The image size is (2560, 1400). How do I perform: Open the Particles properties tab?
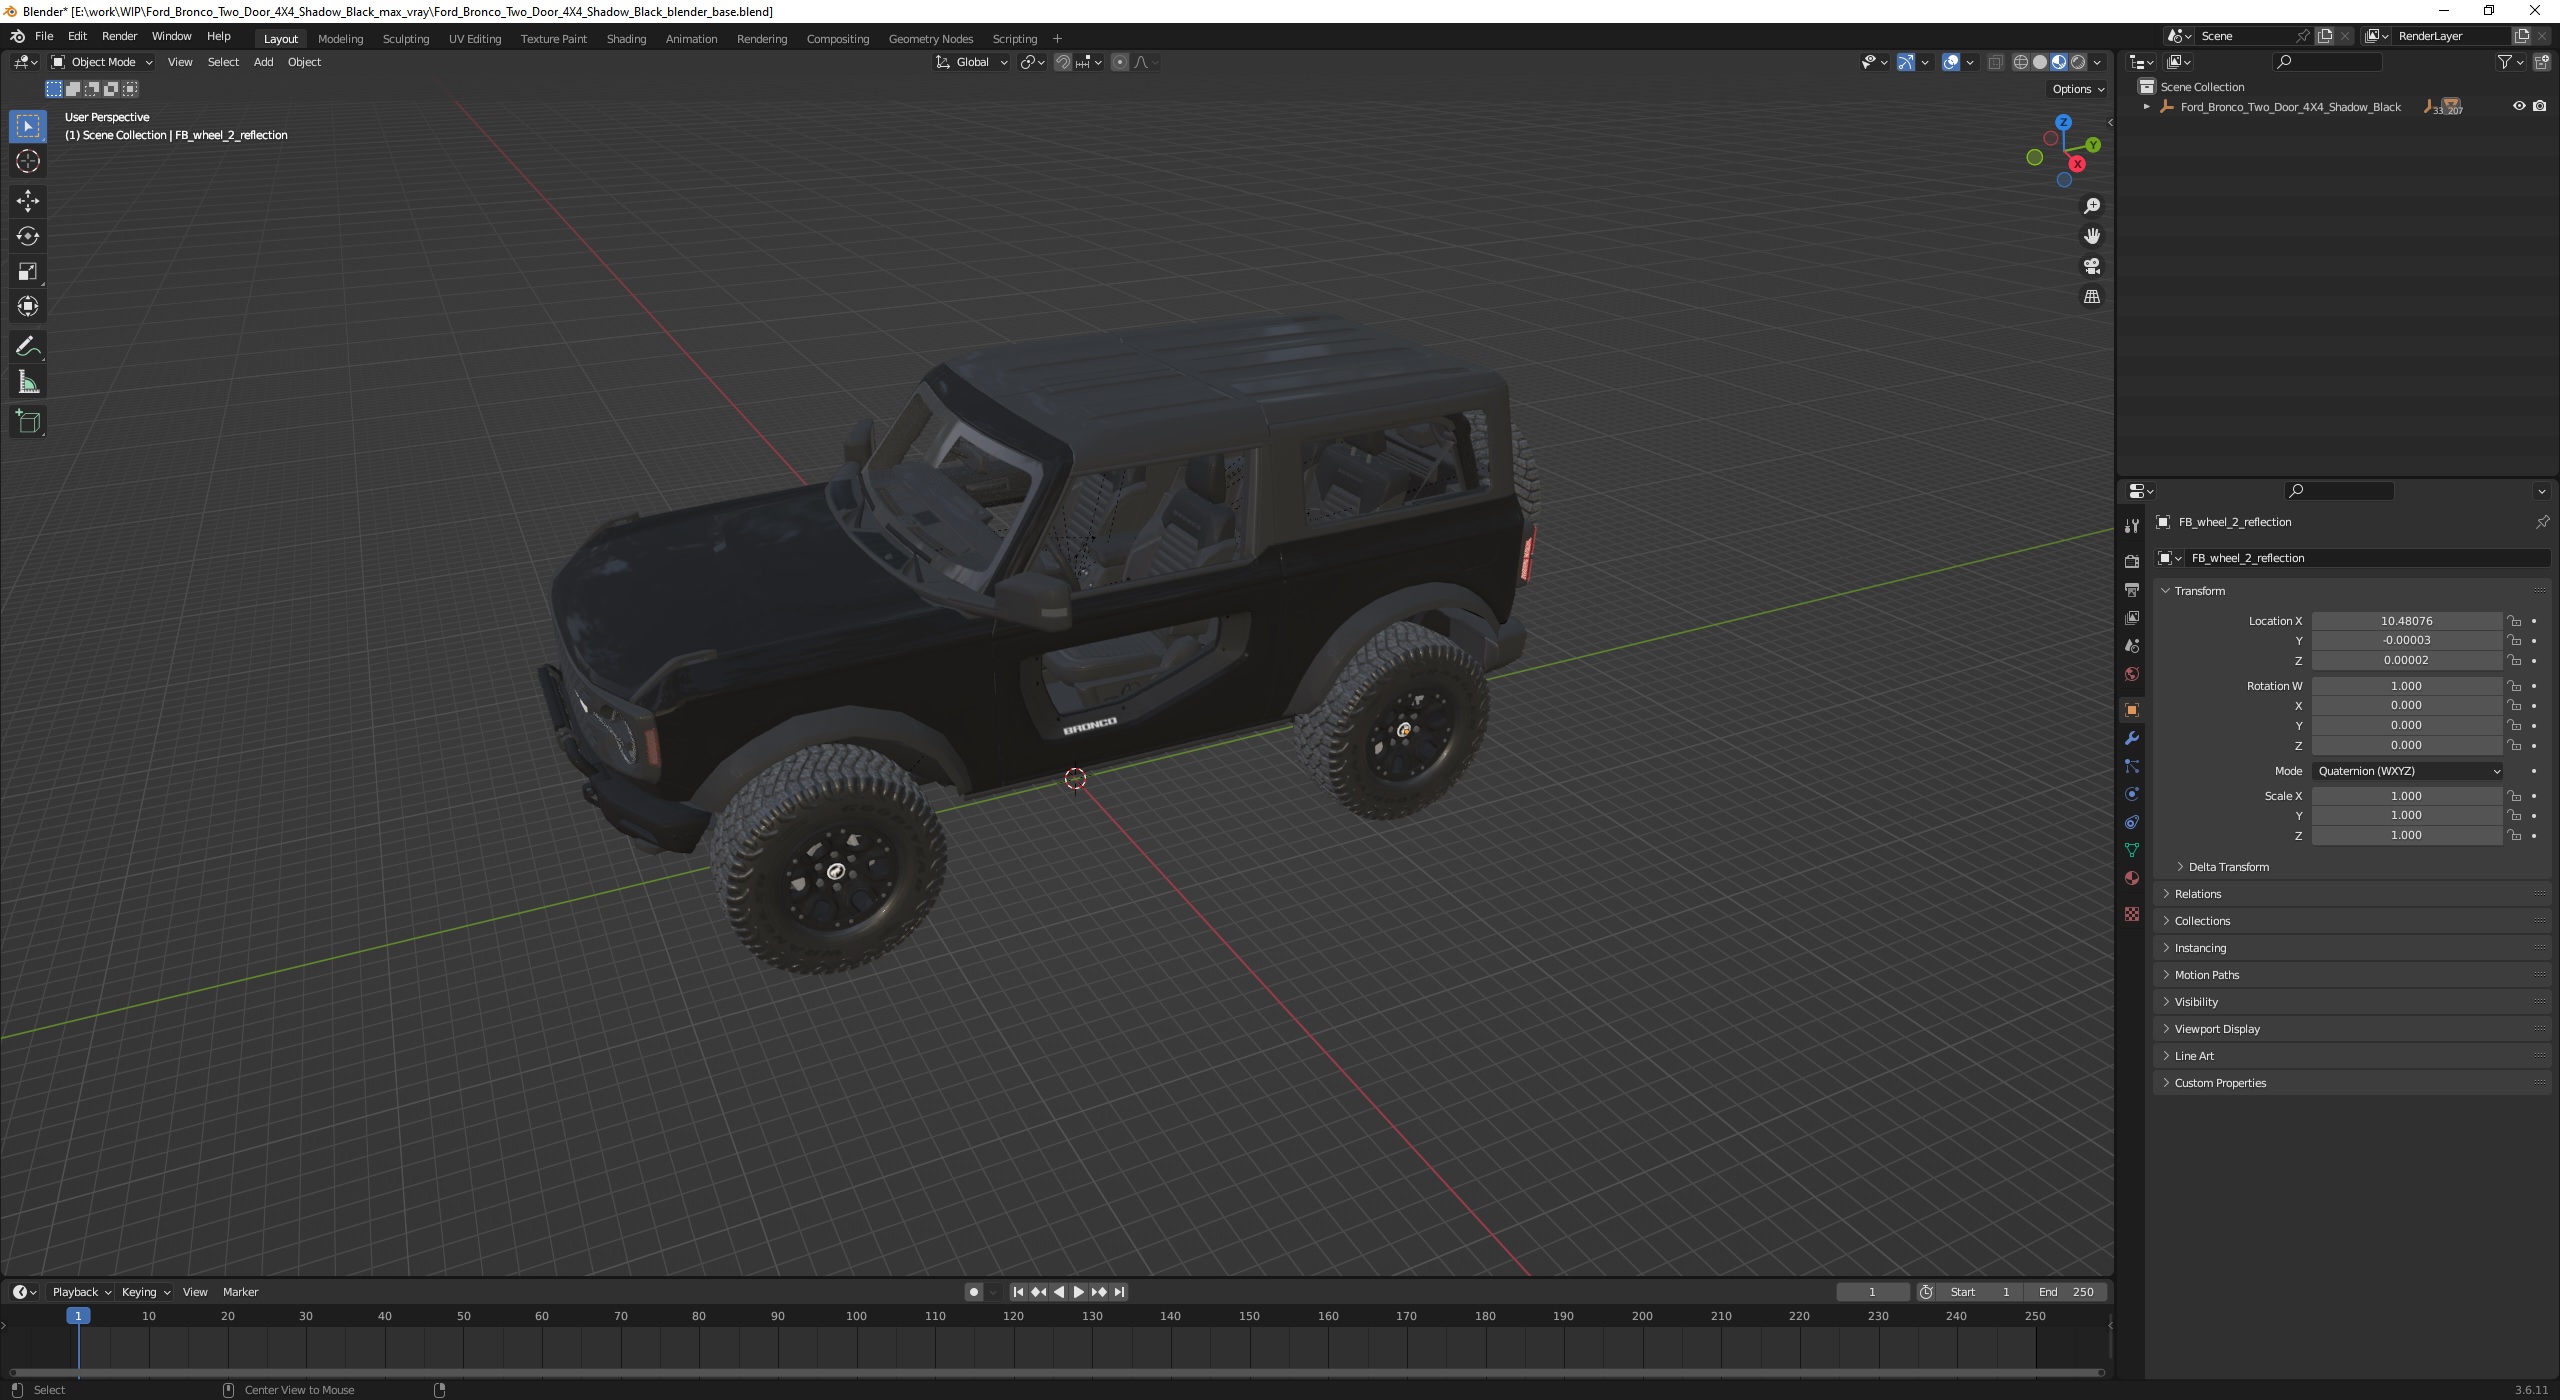(2132, 766)
